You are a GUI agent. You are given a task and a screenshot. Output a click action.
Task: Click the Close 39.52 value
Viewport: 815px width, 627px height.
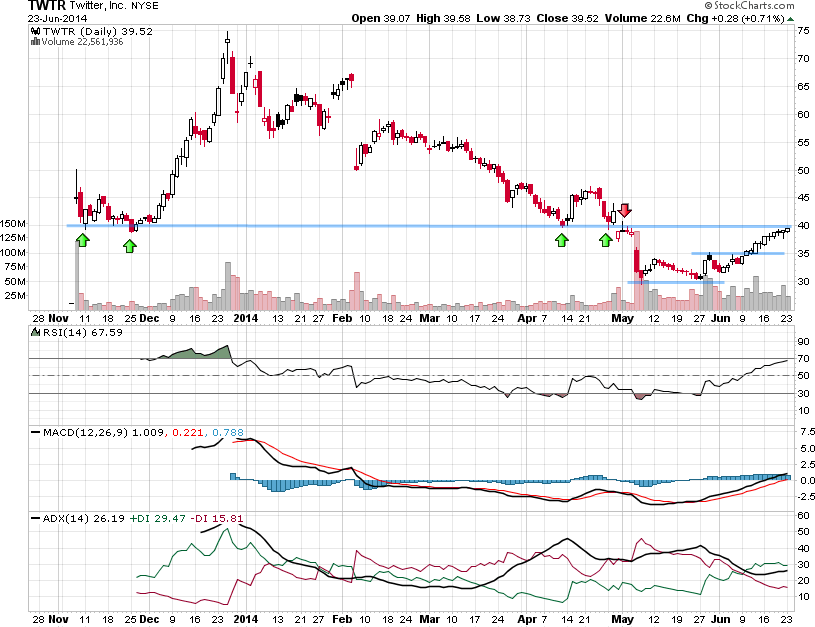pyautogui.click(x=568, y=18)
